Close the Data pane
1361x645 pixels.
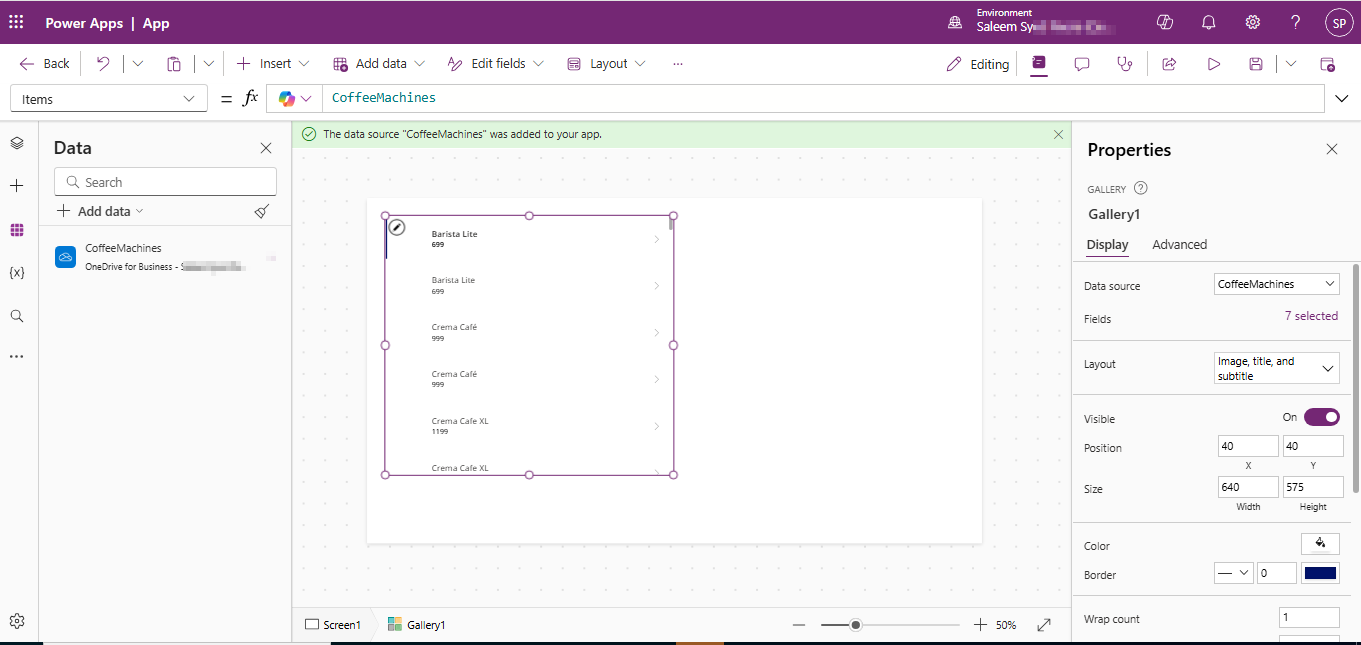266,148
